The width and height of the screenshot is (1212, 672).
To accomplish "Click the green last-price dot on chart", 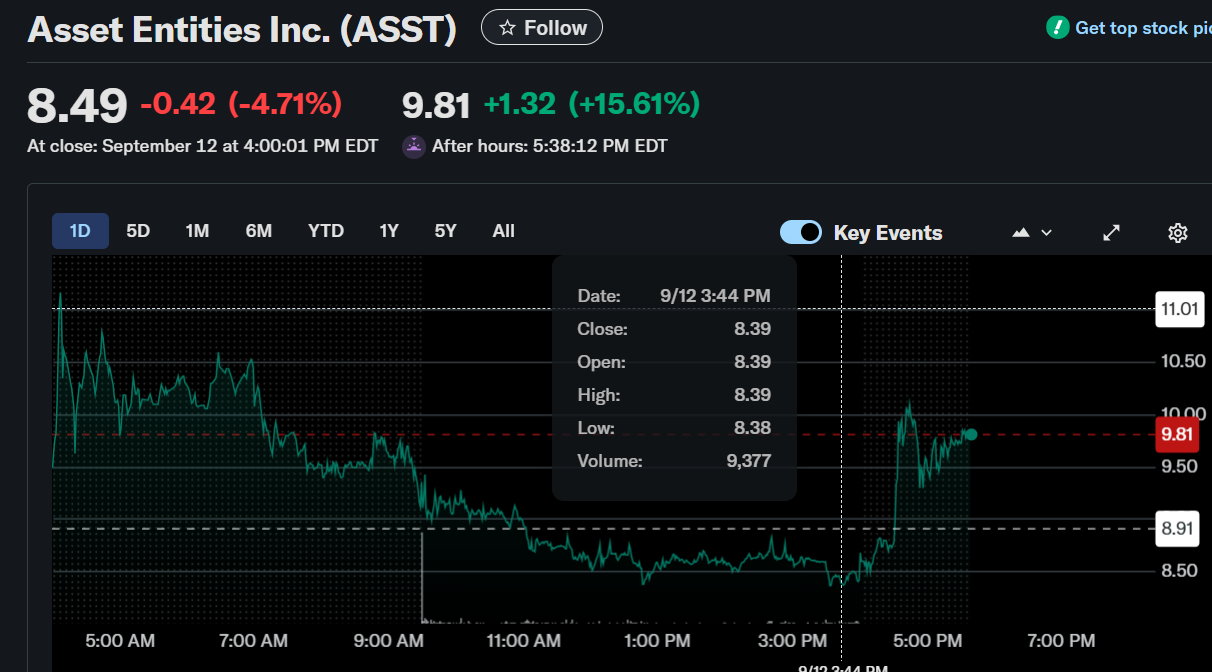I will [970, 434].
